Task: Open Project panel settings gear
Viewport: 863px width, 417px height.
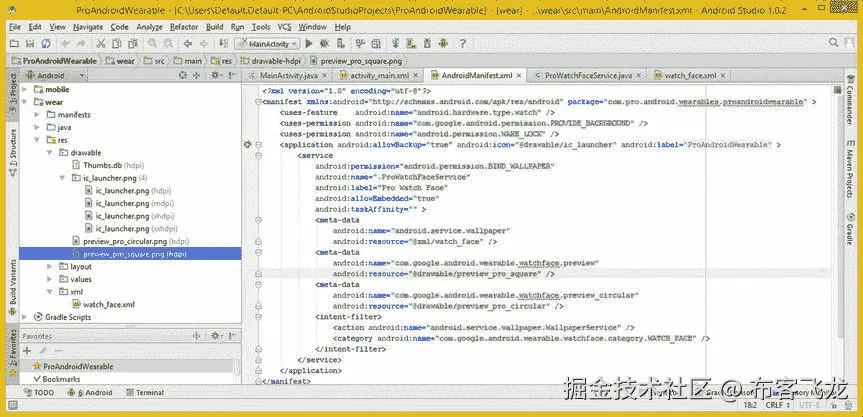Action: 216,75
